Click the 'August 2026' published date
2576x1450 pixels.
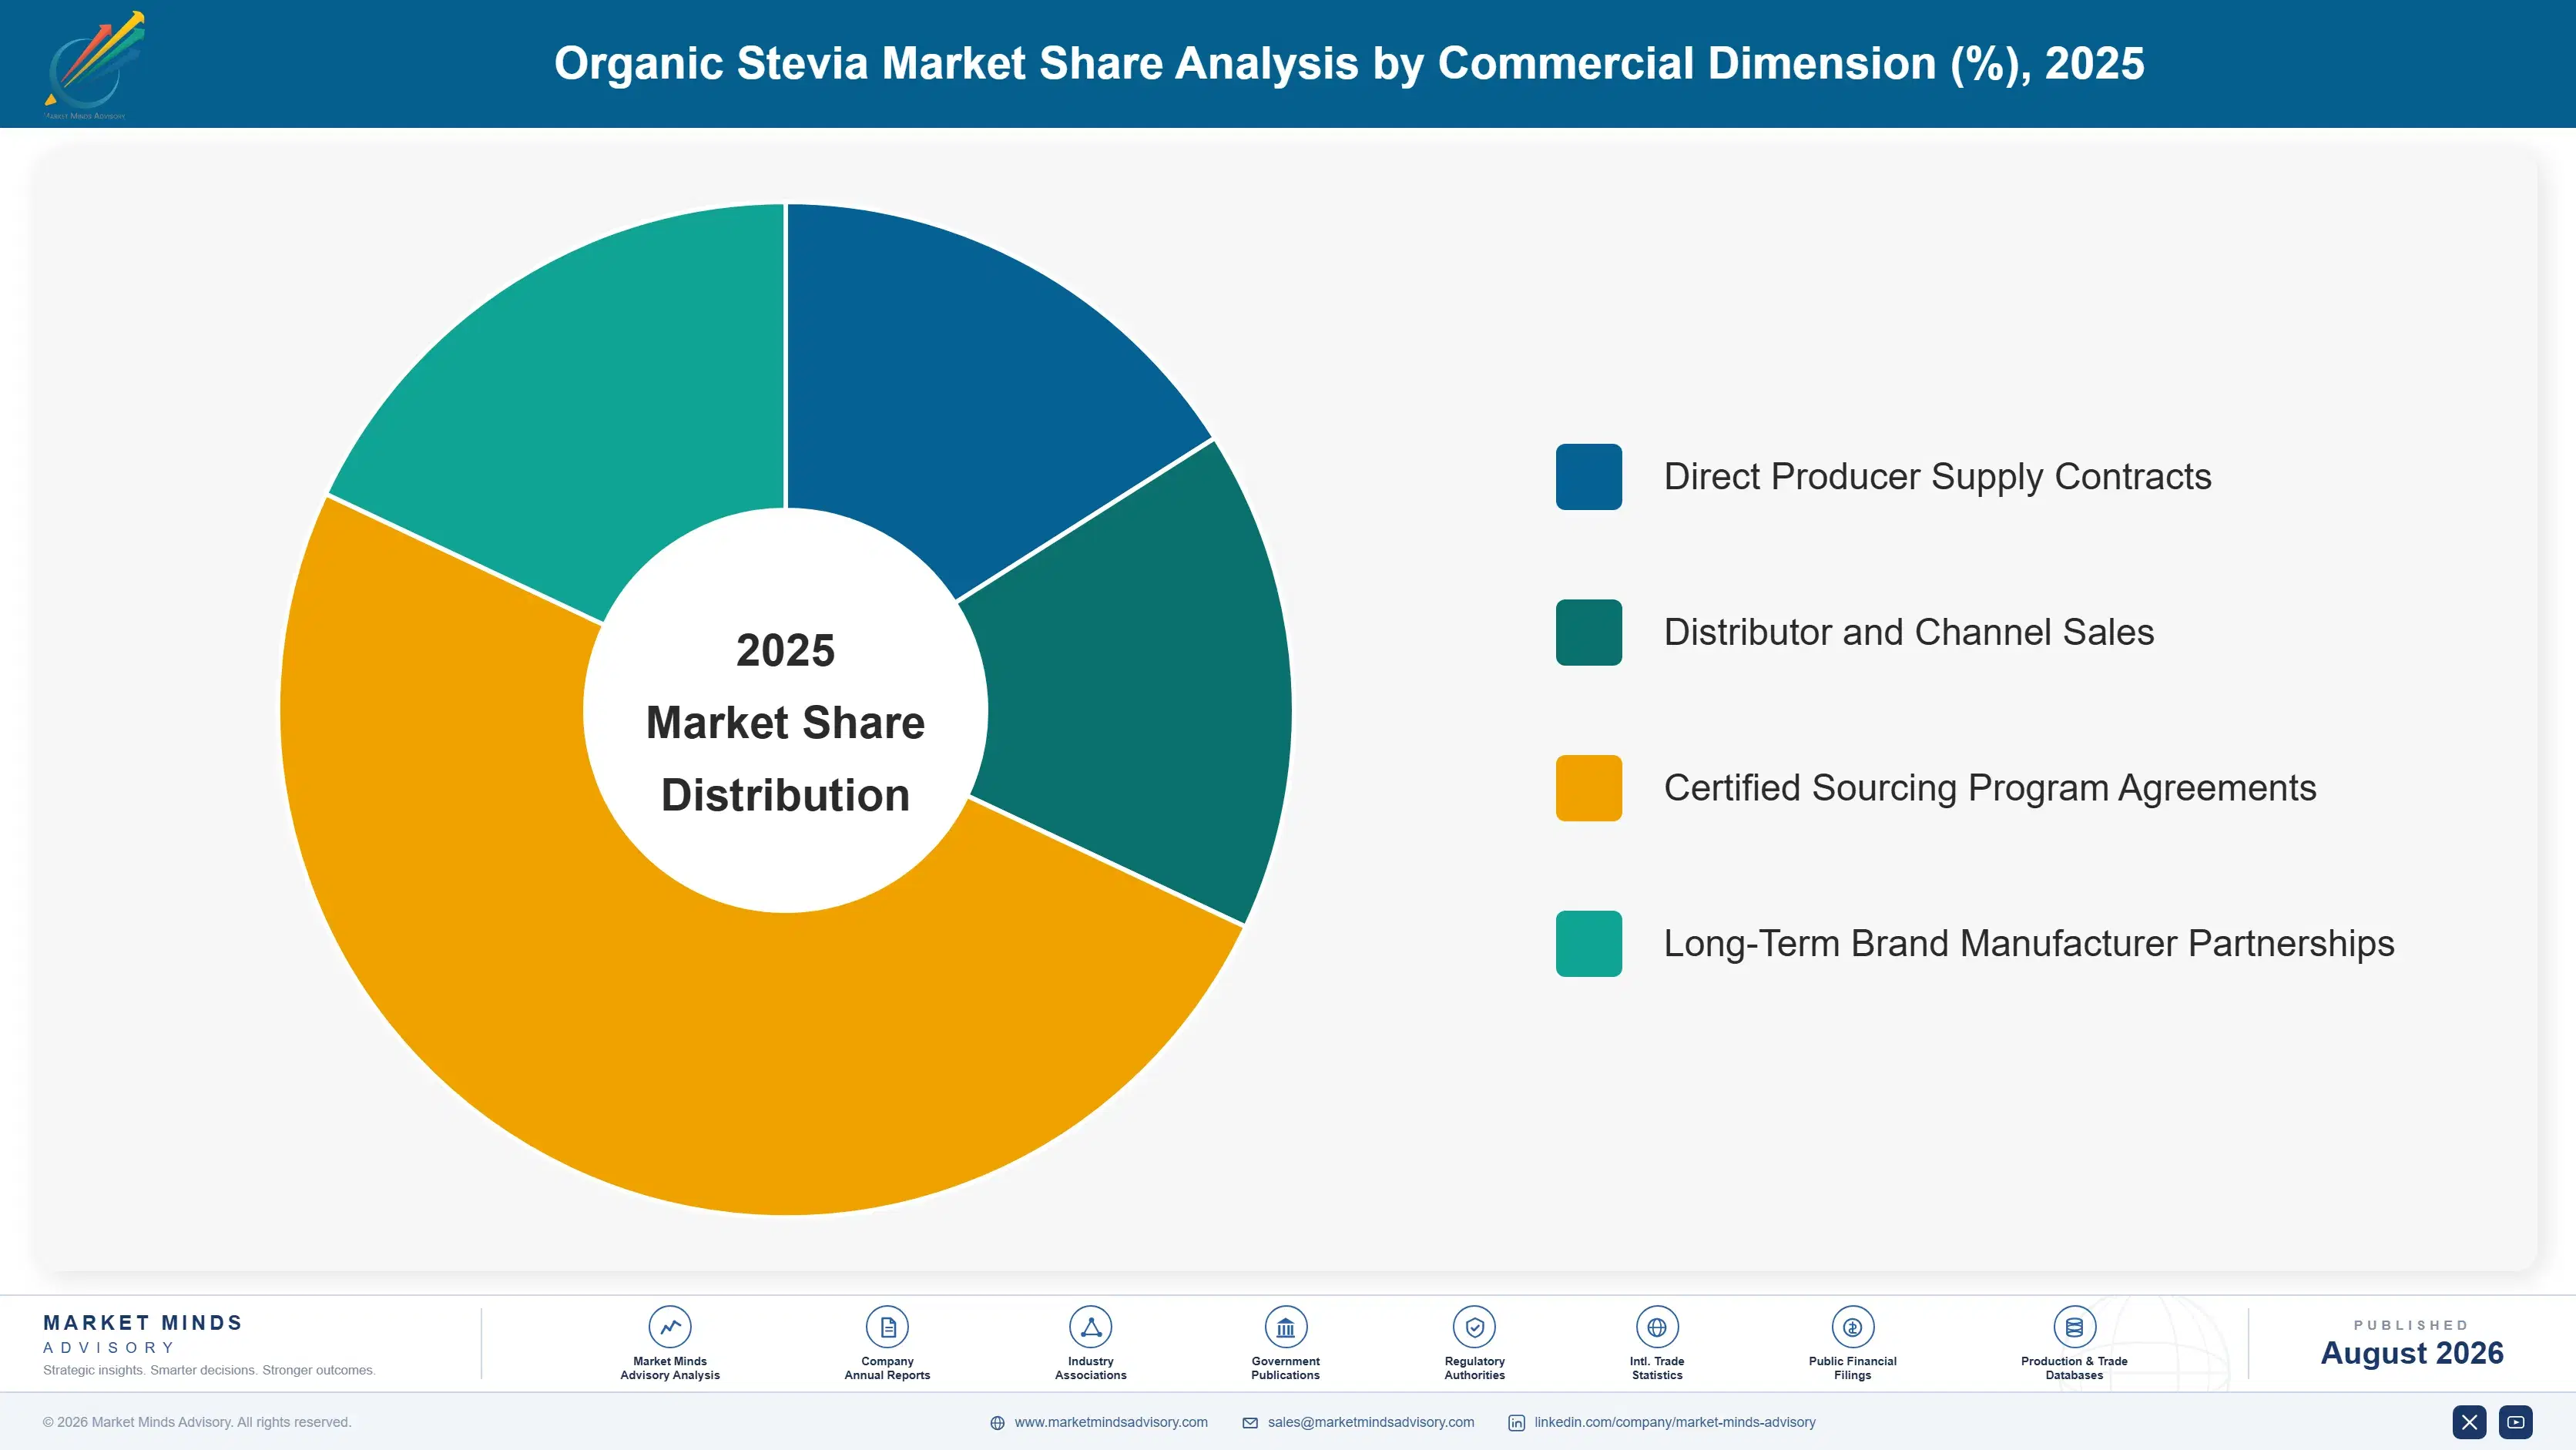coord(2411,1353)
